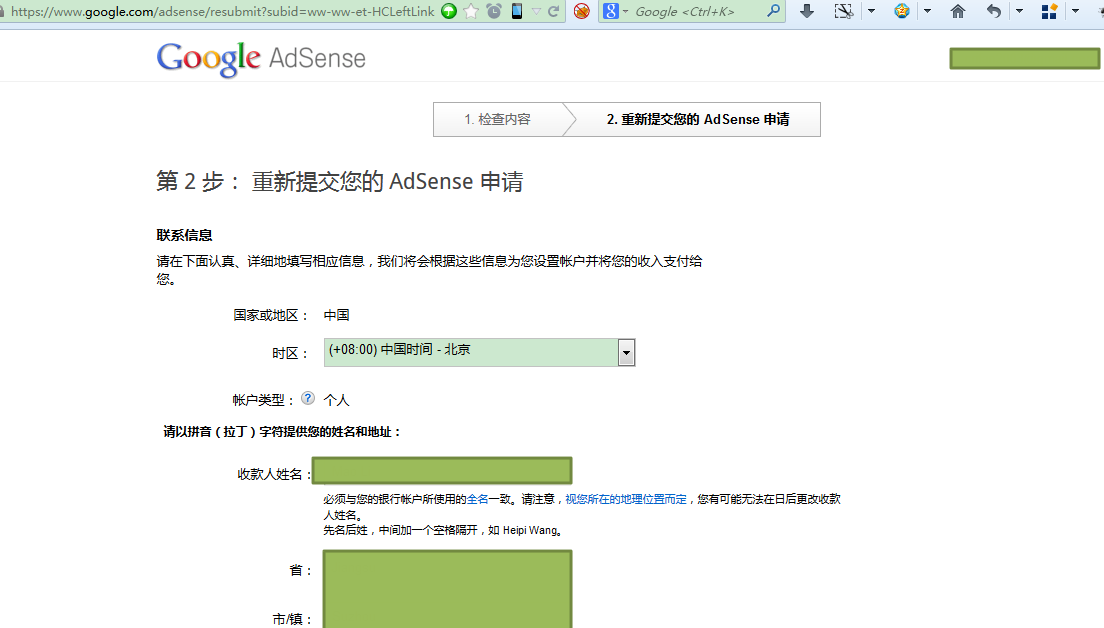1104x628 pixels.
Task: Reload the page with the refresh icon
Action: [x=554, y=11]
